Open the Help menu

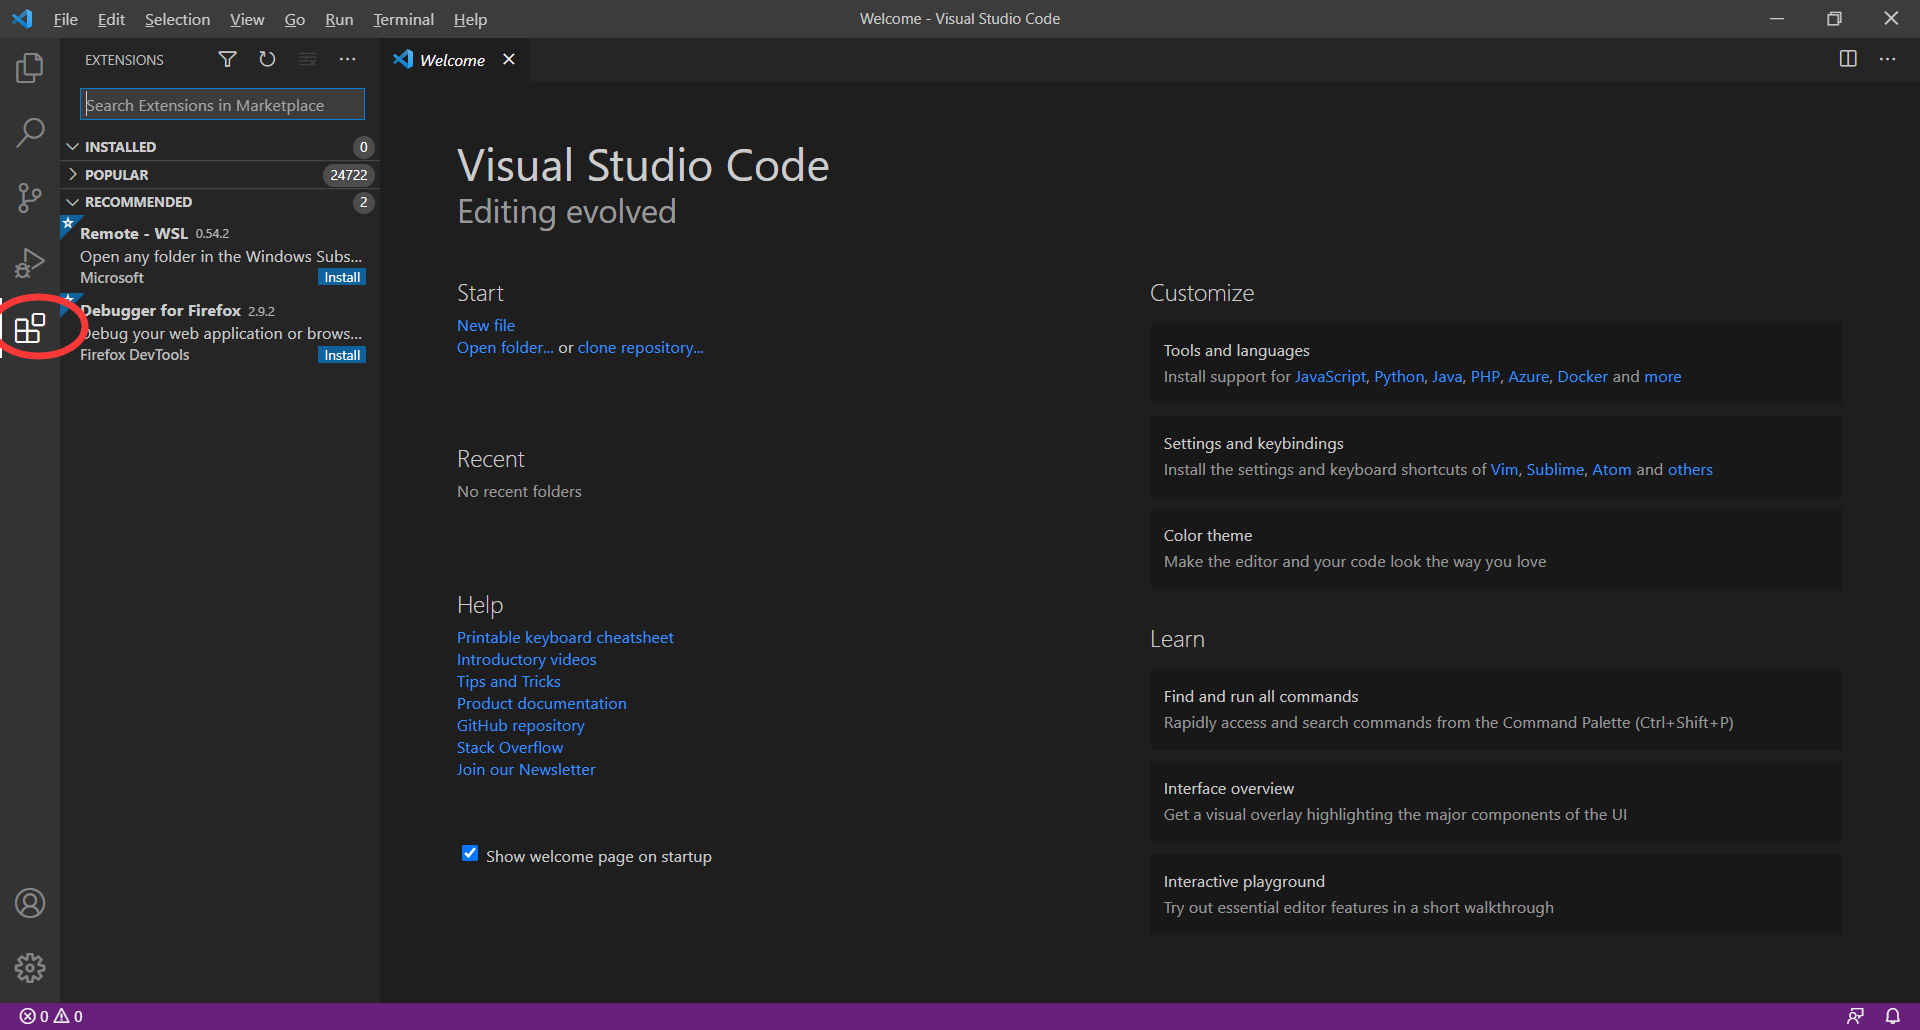click(x=470, y=19)
